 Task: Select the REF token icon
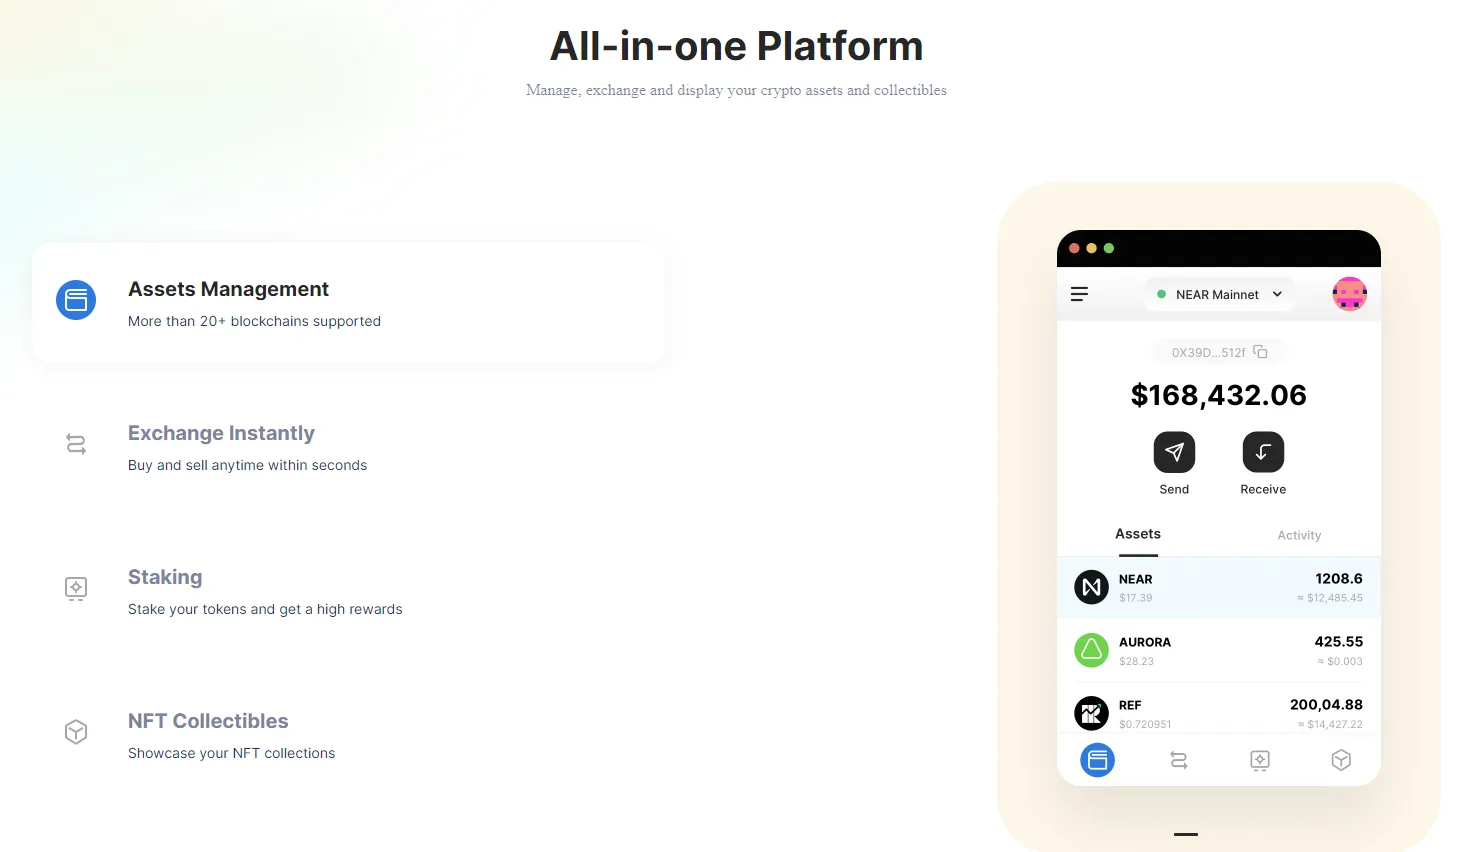pyautogui.click(x=1091, y=713)
